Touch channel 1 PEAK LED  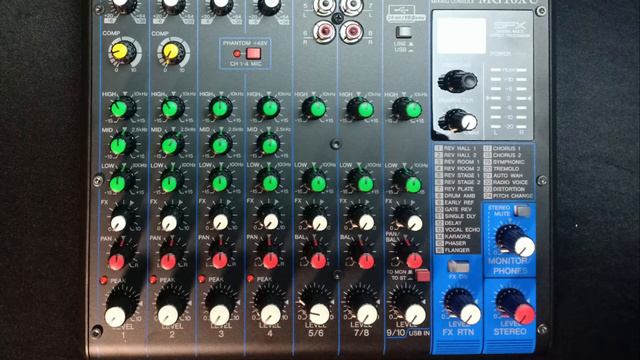click(x=104, y=280)
